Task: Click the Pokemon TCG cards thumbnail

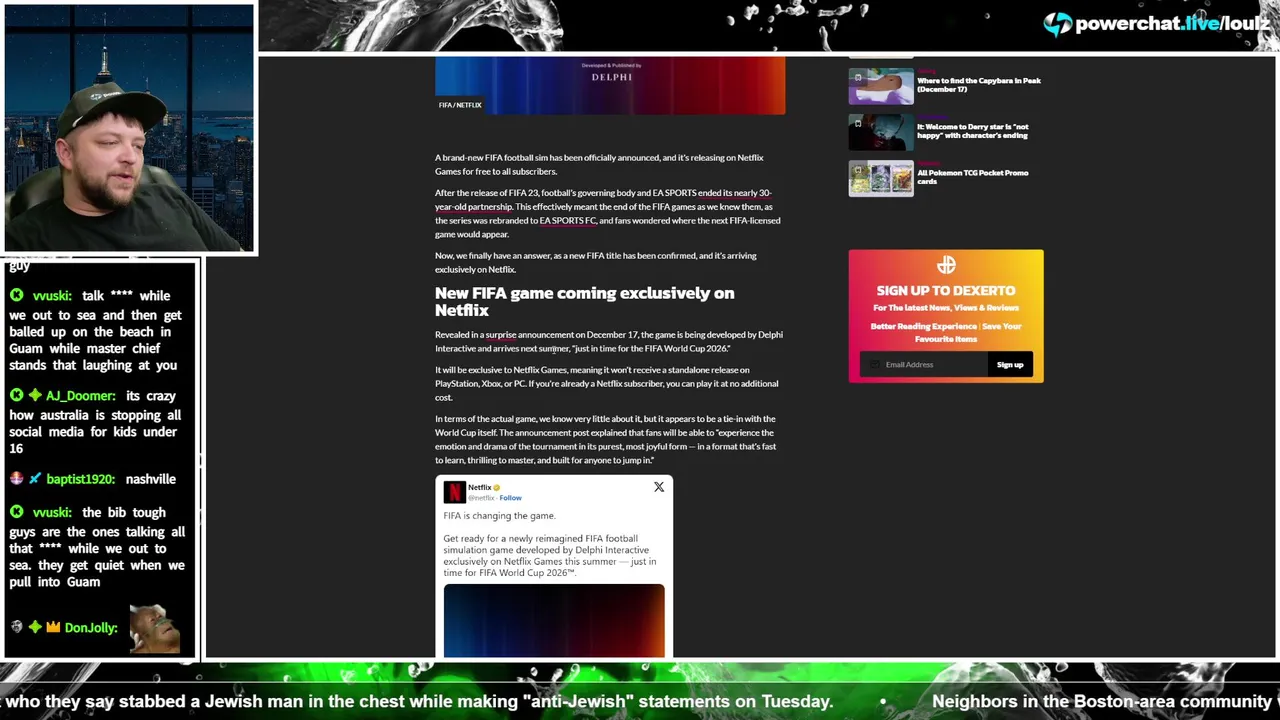Action: [881, 178]
